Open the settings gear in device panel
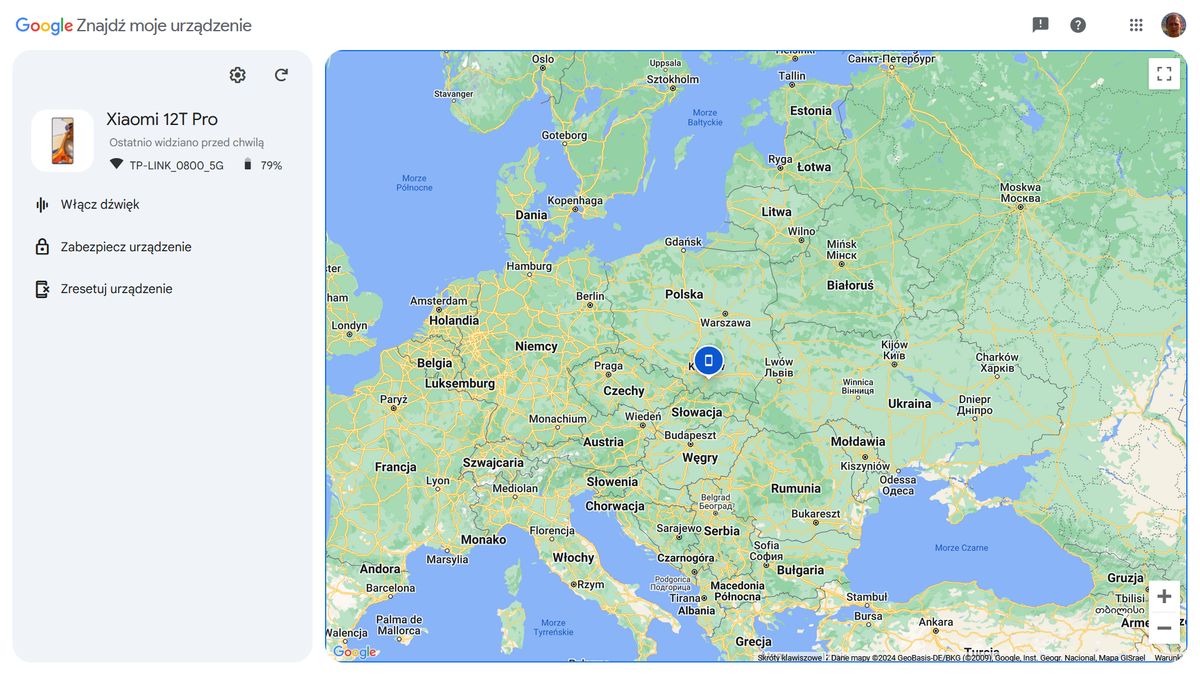1200x675 pixels. 237,75
